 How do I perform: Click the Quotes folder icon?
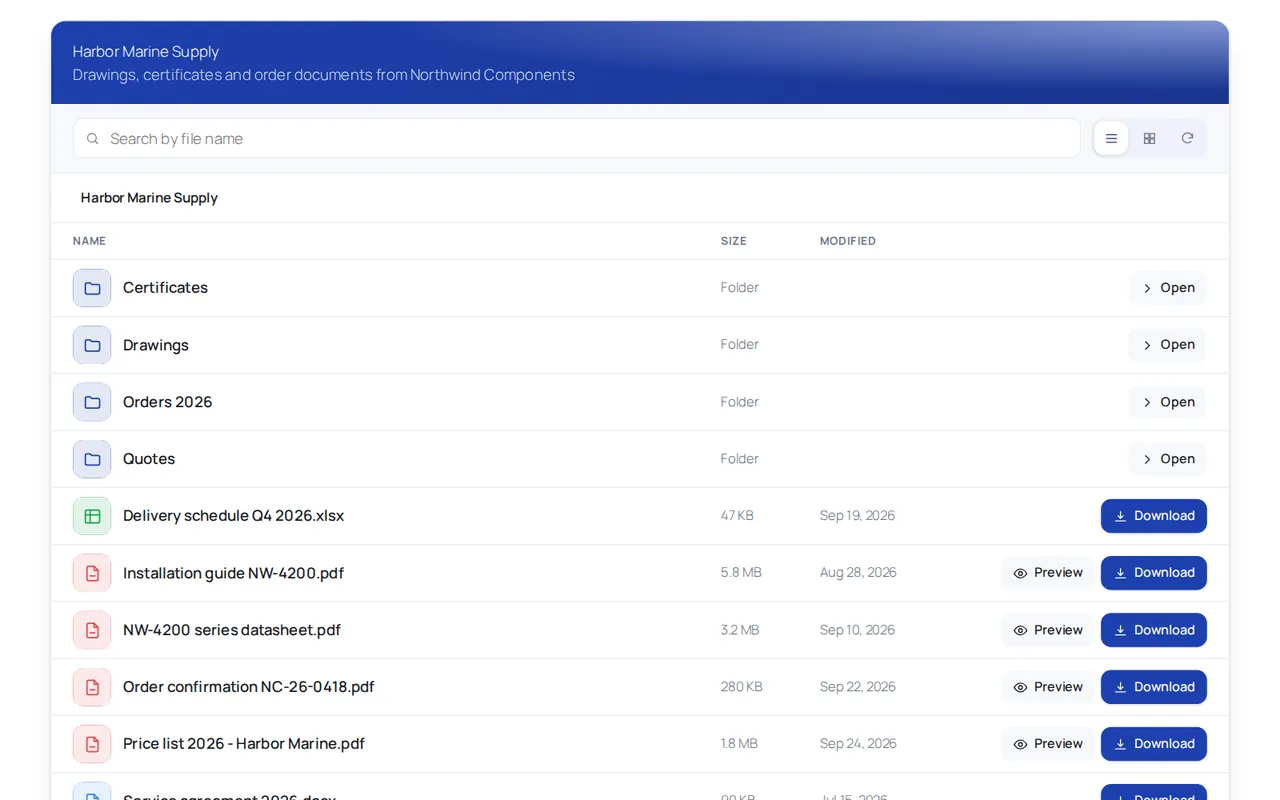click(92, 459)
